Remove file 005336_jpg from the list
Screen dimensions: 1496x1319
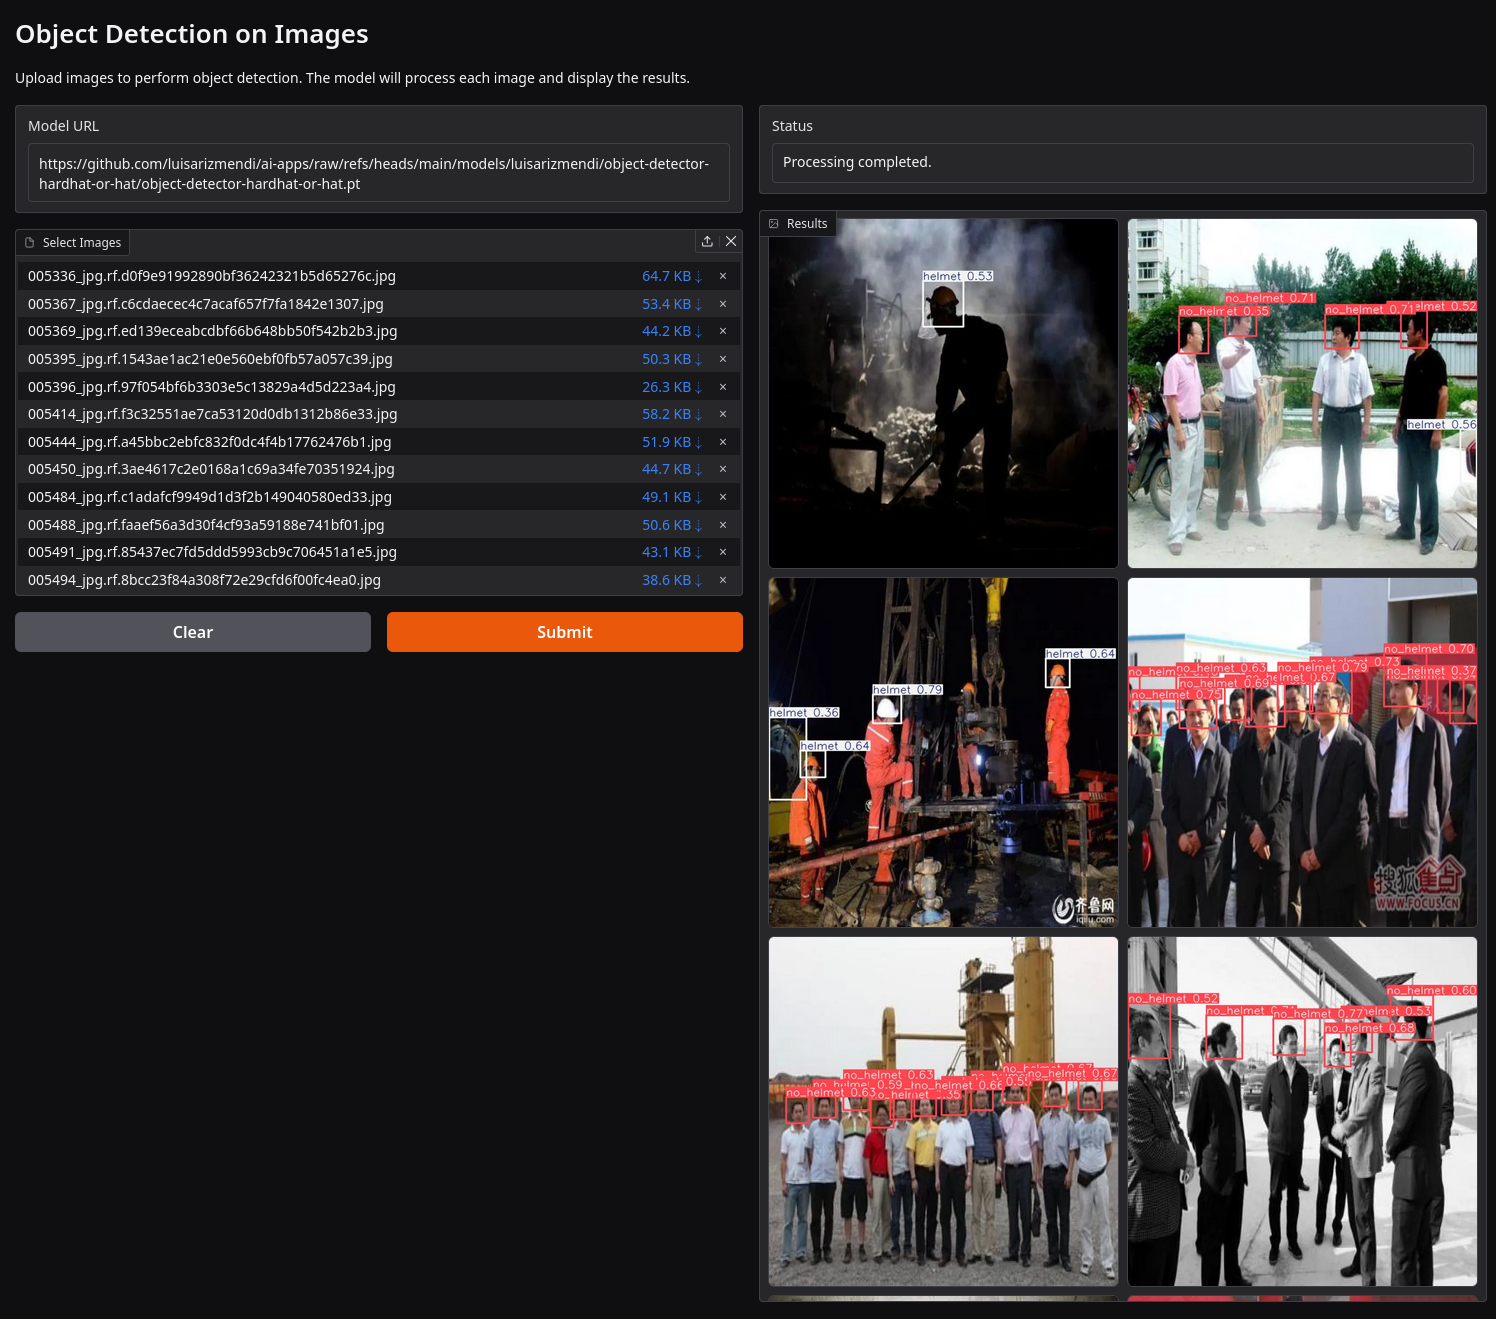point(723,276)
